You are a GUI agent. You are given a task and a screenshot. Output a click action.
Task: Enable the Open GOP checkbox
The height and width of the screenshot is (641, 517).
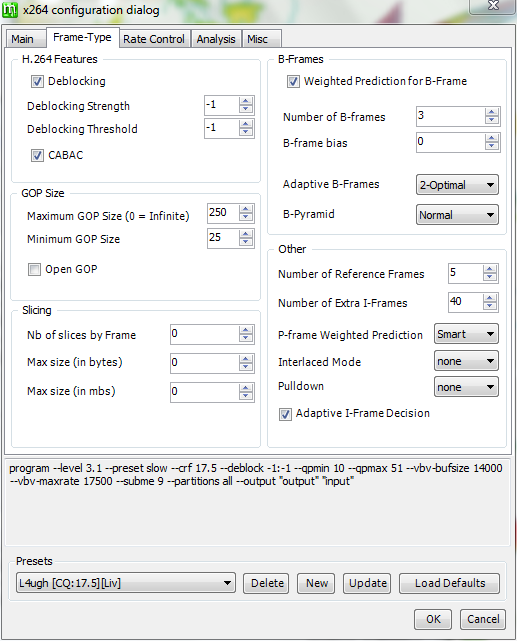tap(34, 269)
